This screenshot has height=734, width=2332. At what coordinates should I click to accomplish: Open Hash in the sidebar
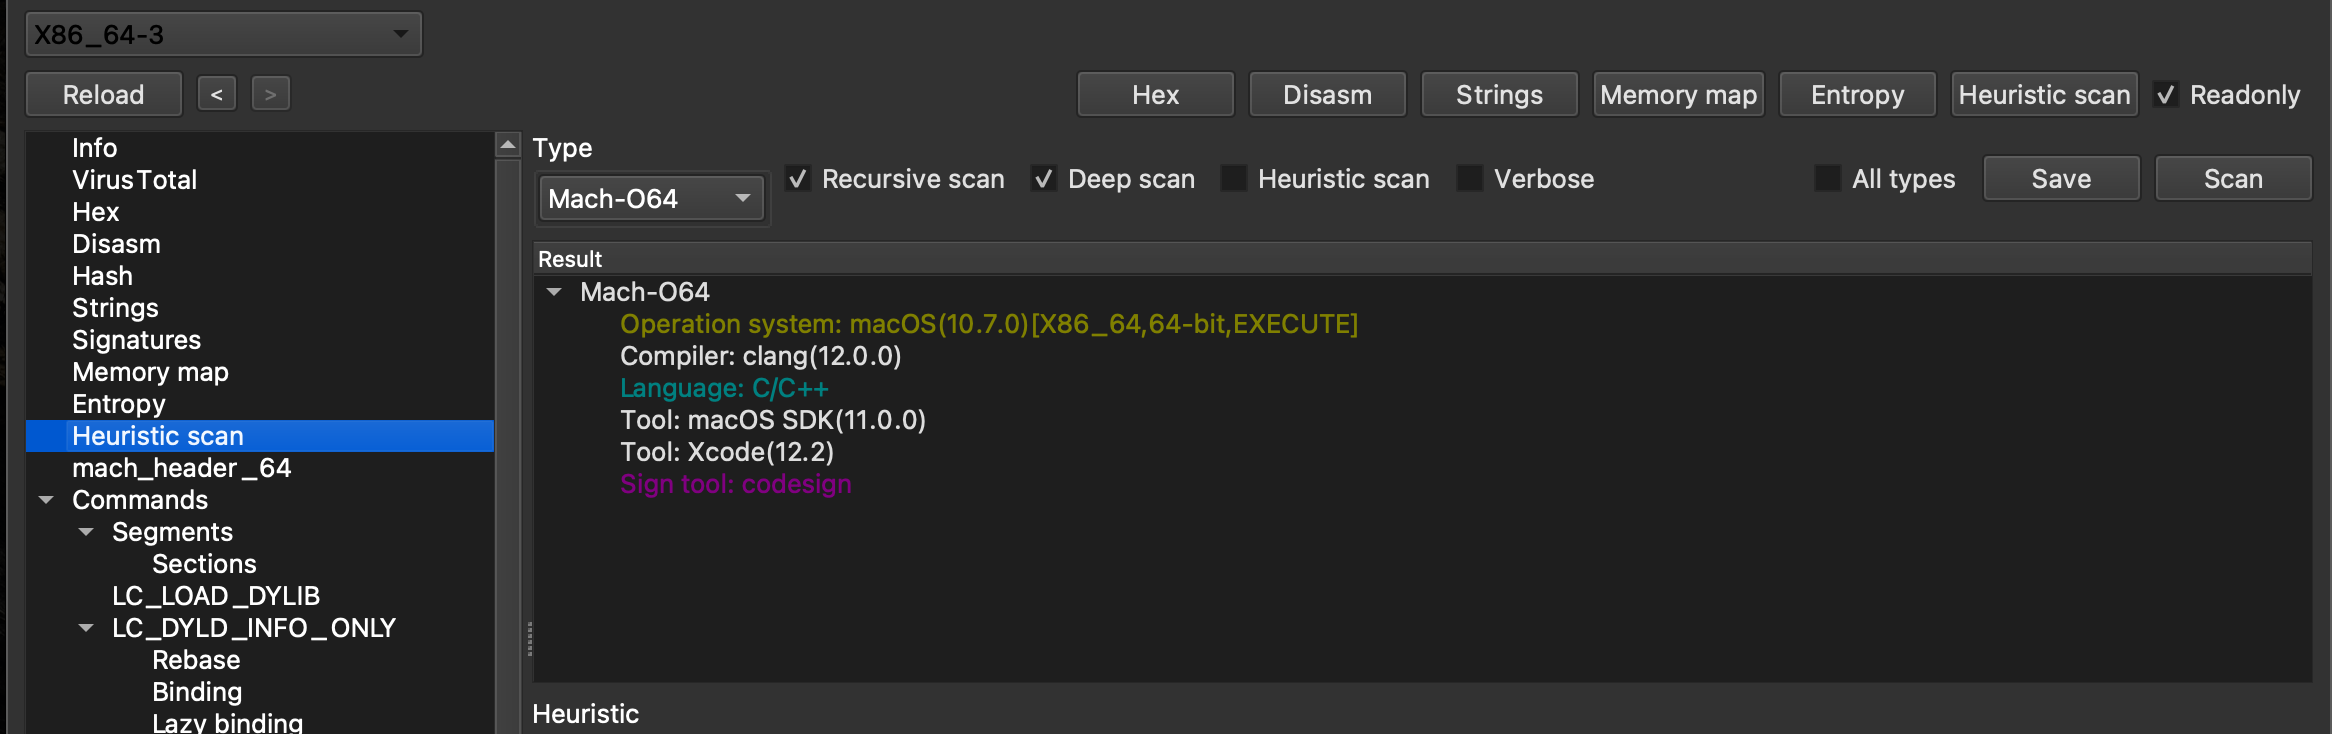(102, 276)
